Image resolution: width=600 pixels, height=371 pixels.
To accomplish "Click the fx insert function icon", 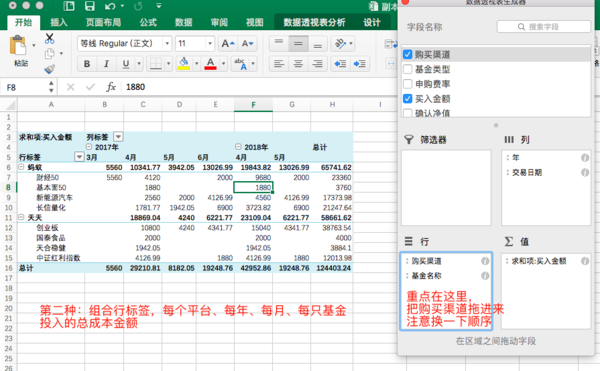I will click(111, 87).
